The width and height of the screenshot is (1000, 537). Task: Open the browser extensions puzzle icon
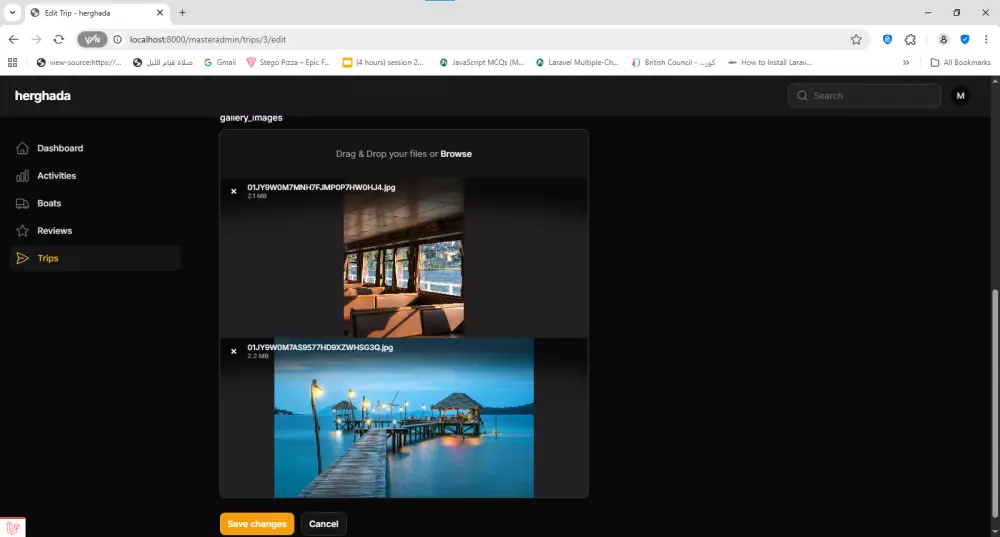point(910,40)
